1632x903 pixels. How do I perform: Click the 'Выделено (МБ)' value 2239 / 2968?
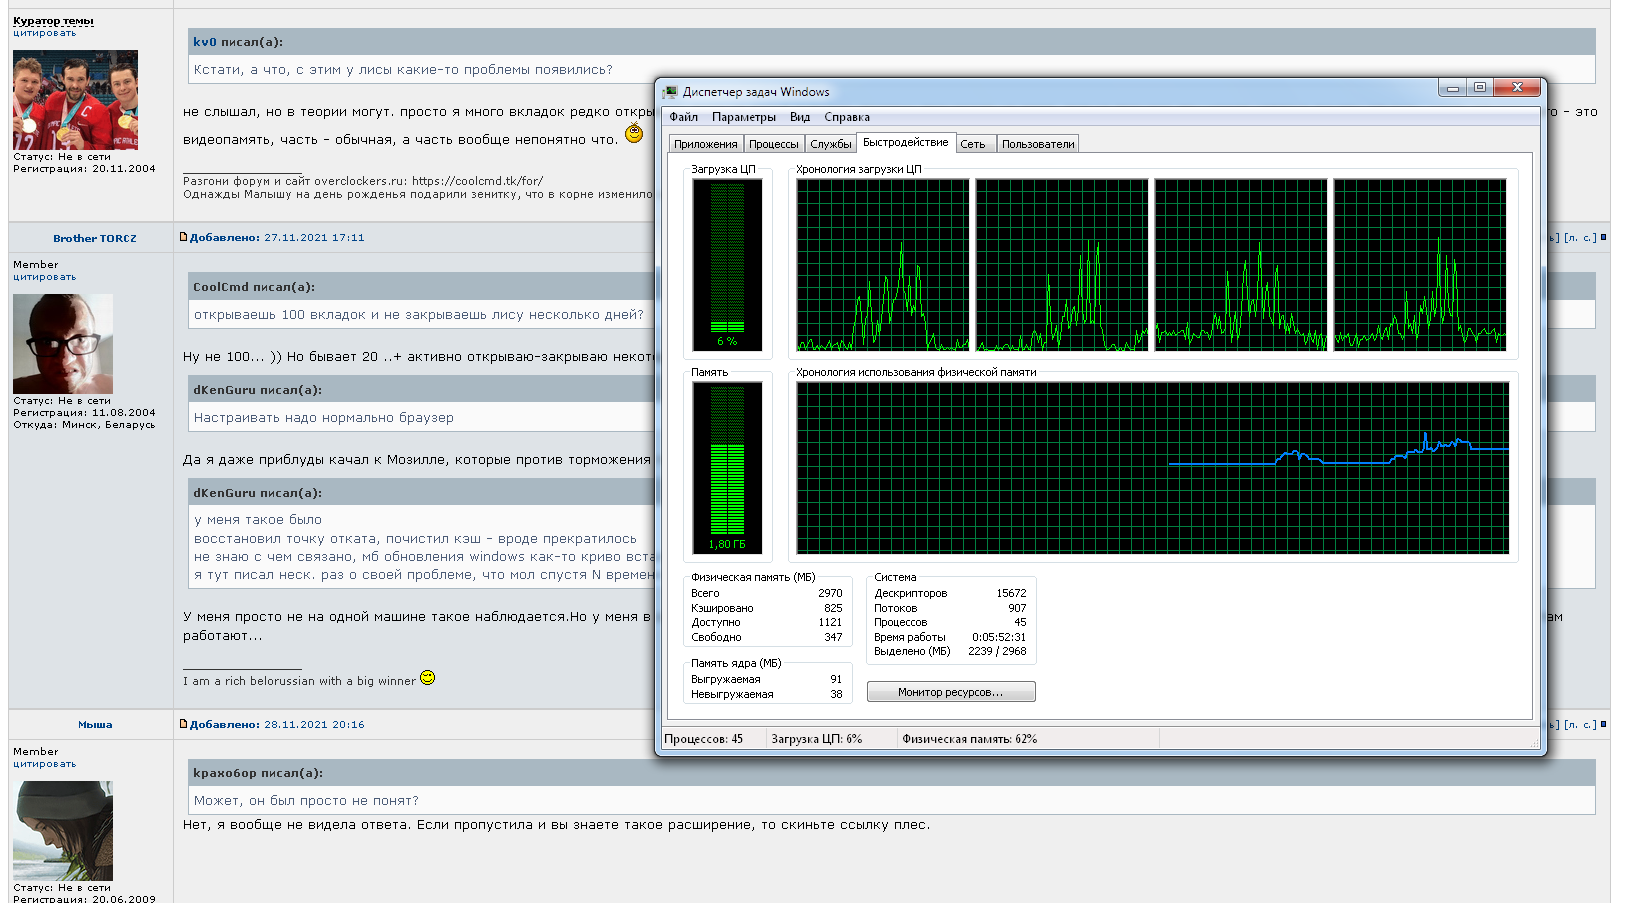coord(997,651)
